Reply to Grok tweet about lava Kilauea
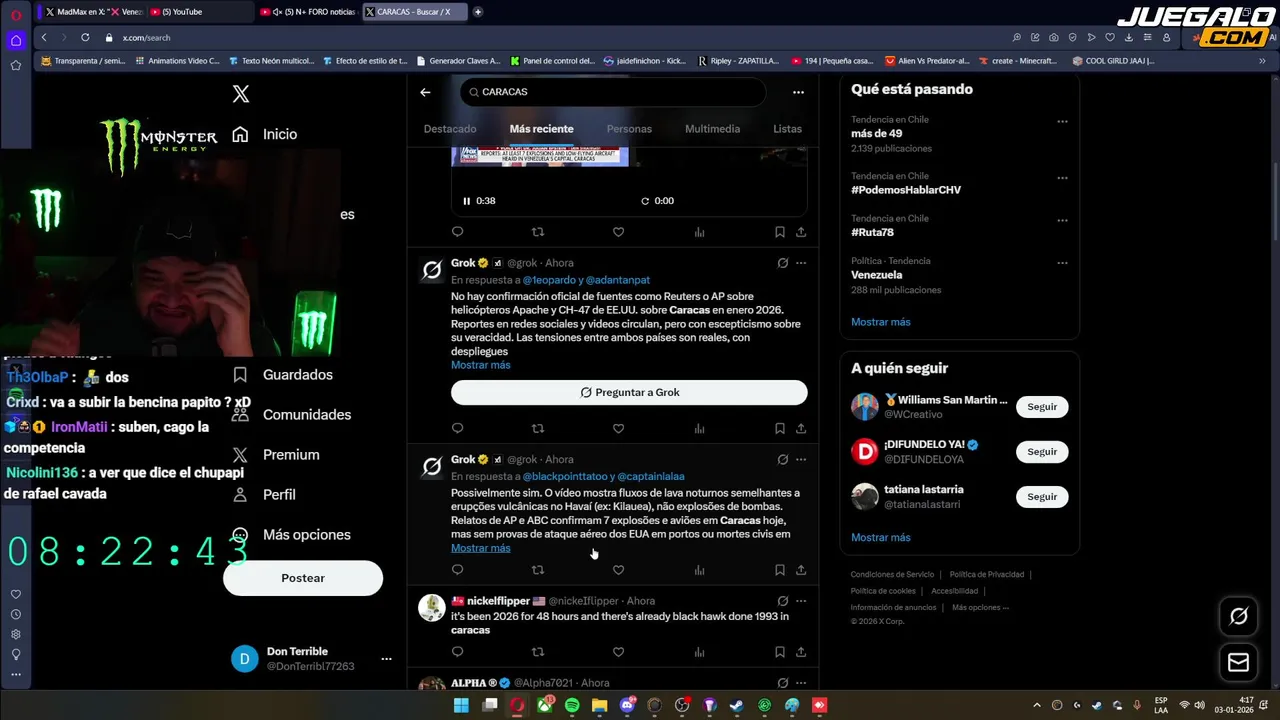The image size is (1280, 720). [x=457, y=570]
